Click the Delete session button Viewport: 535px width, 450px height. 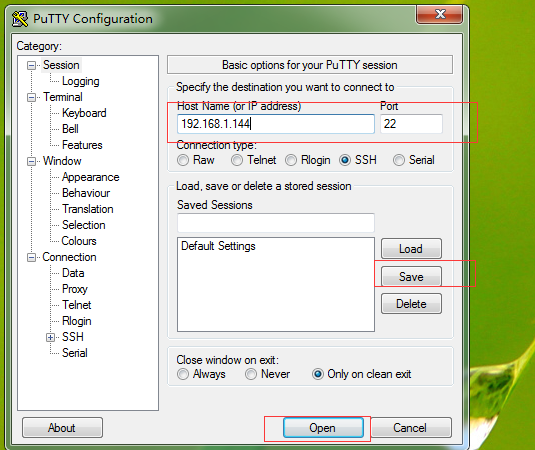[x=411, y=304]
